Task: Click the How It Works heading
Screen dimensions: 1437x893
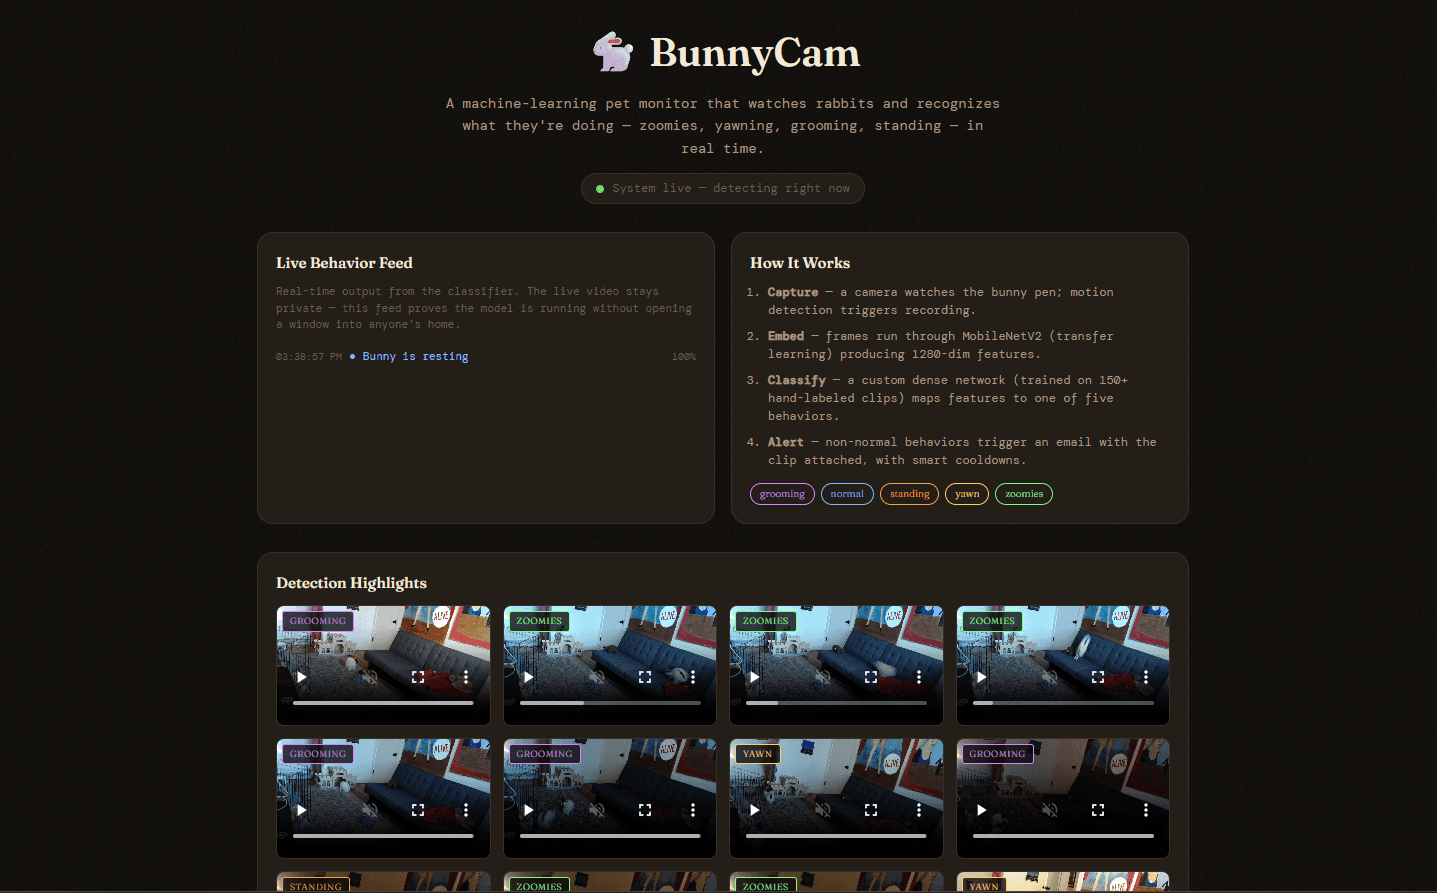Action: (x=800, y=263)
